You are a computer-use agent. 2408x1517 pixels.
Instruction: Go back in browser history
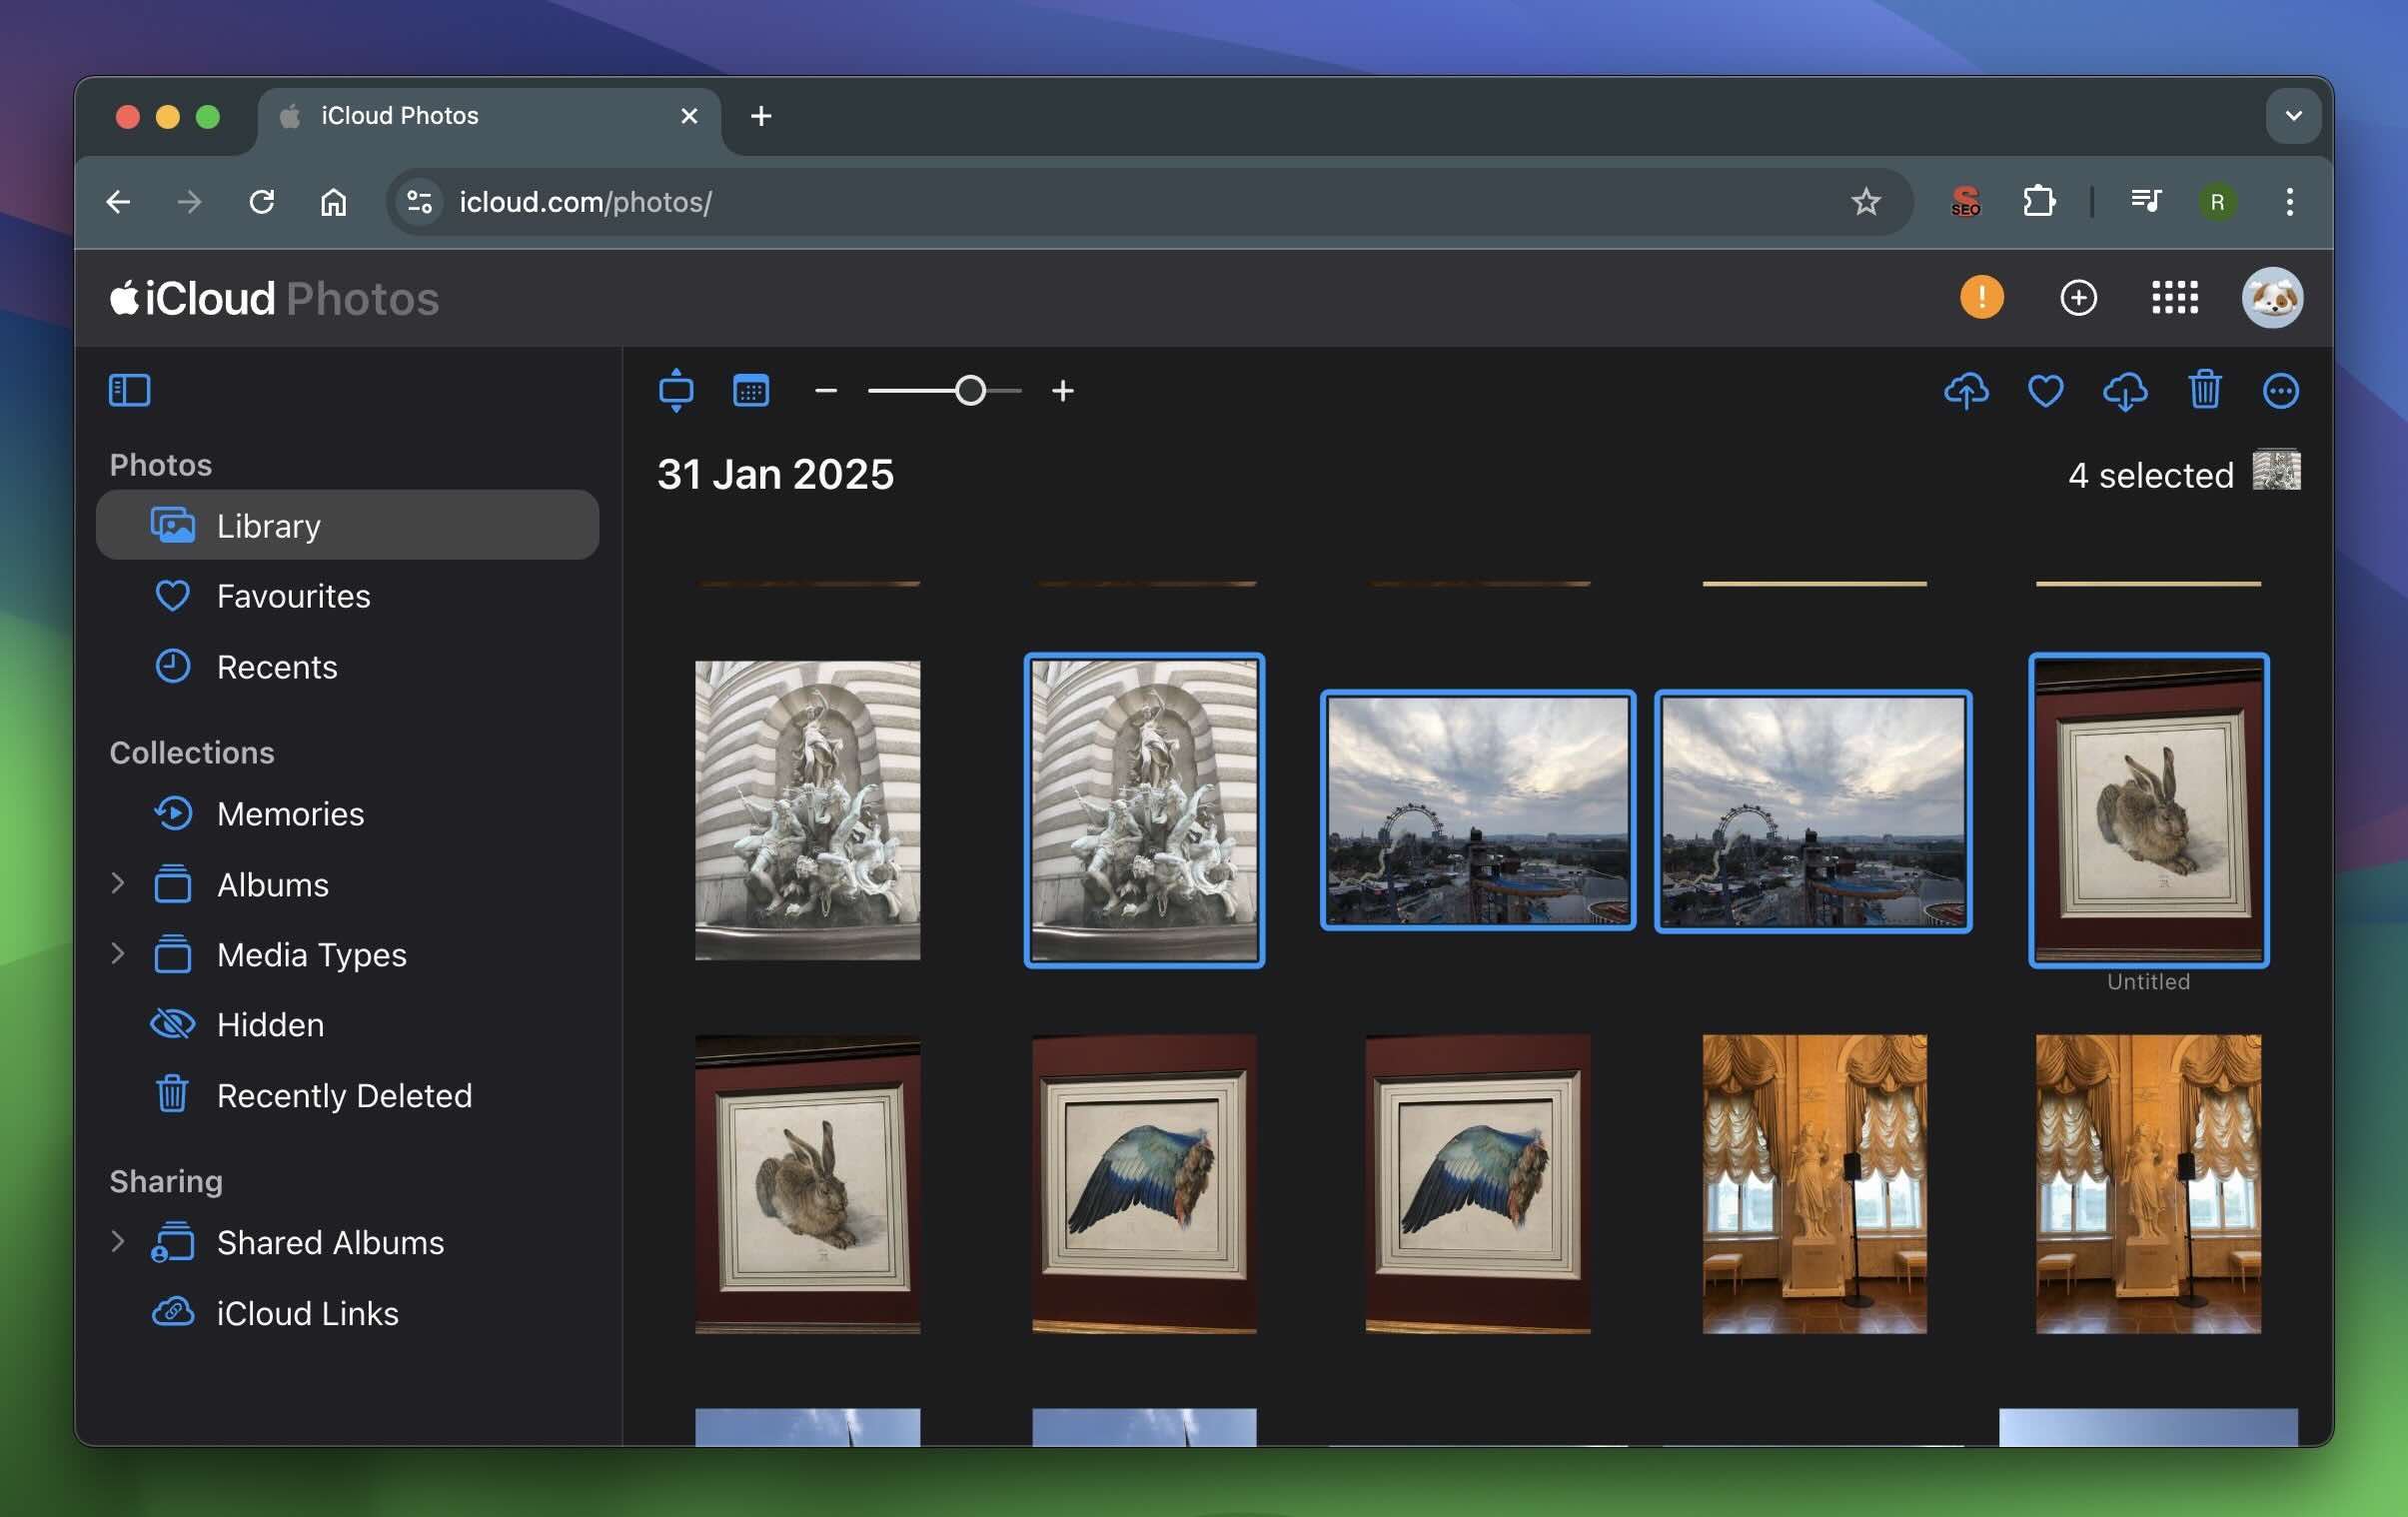pyautogui.click(x=118, y=202)
